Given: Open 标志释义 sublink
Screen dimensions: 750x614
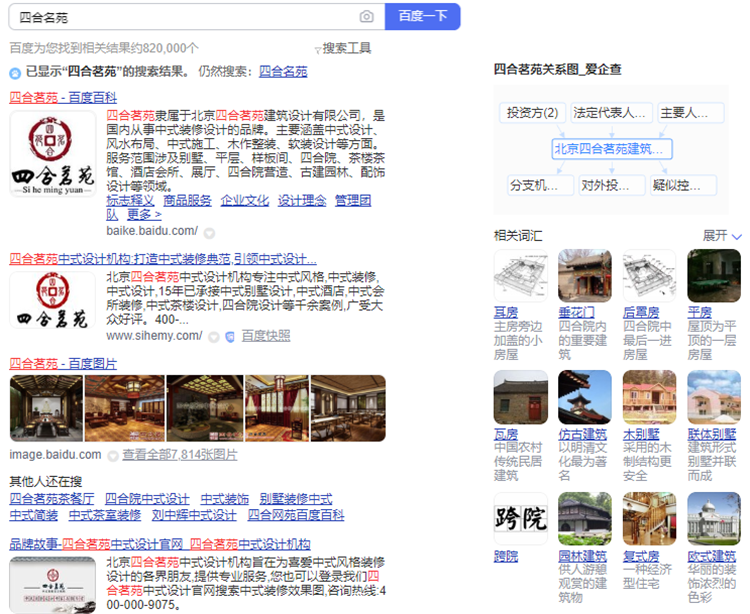Looking at the screenshot, I should pyautogui.click(x=130, y=201).
